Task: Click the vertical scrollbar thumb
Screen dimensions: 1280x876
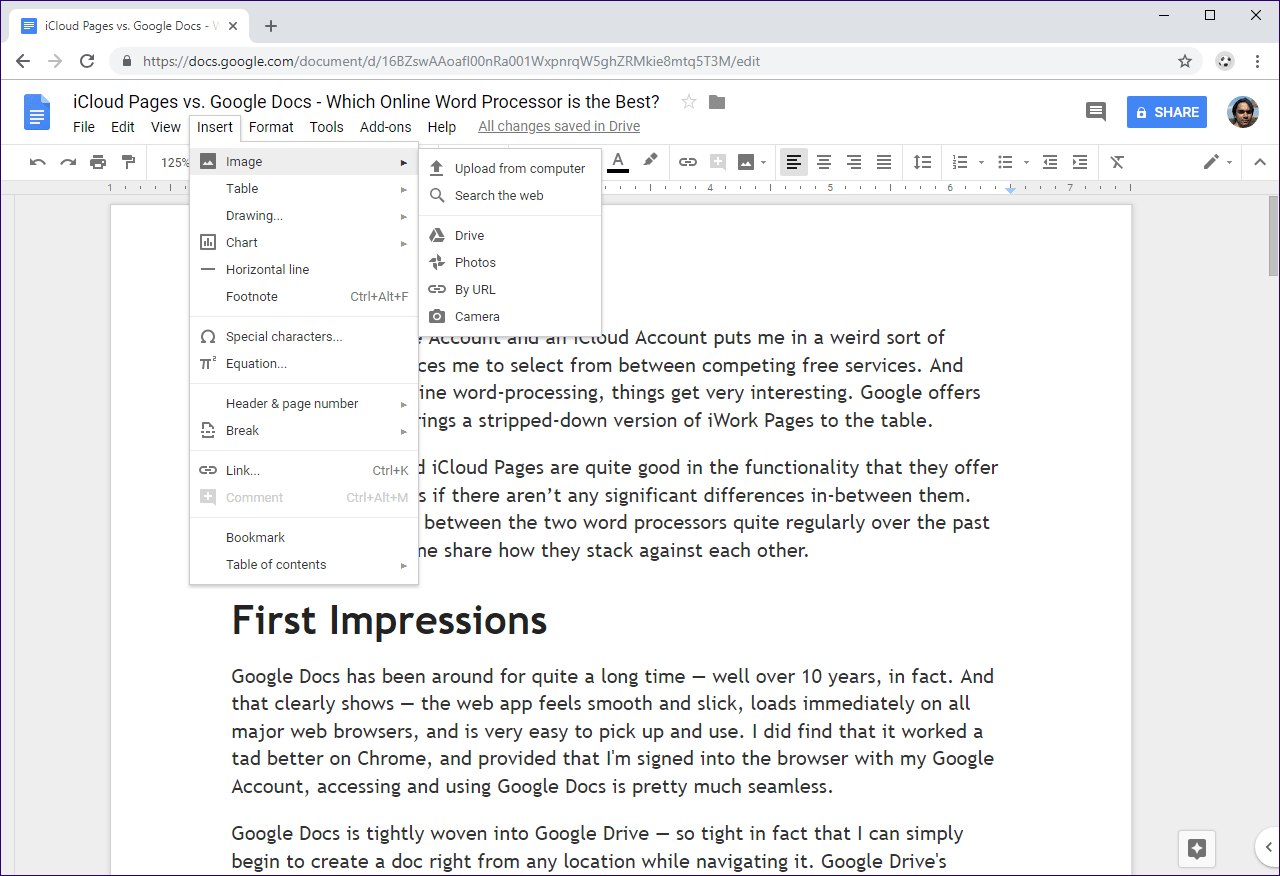Action: click(1273, 235)
